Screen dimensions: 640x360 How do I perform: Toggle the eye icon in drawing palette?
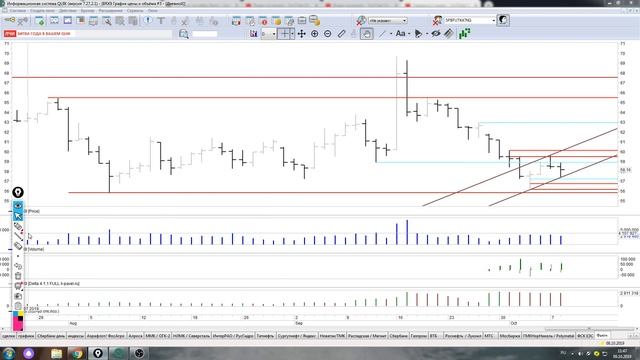(18, 205)
